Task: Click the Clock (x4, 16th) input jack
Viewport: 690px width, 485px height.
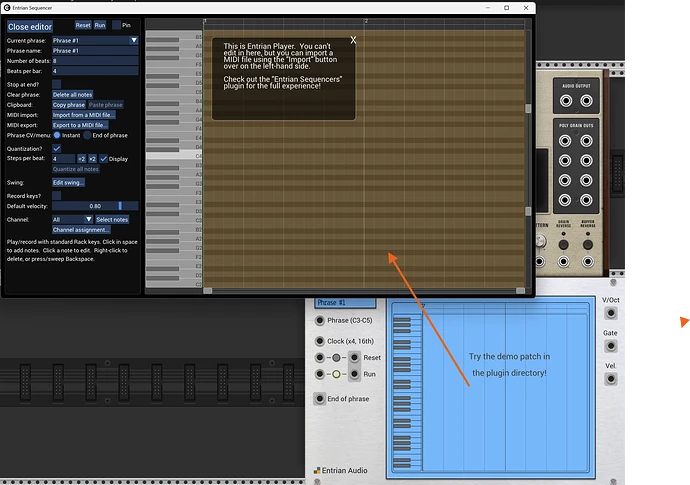Action: [x=320, y=341]
